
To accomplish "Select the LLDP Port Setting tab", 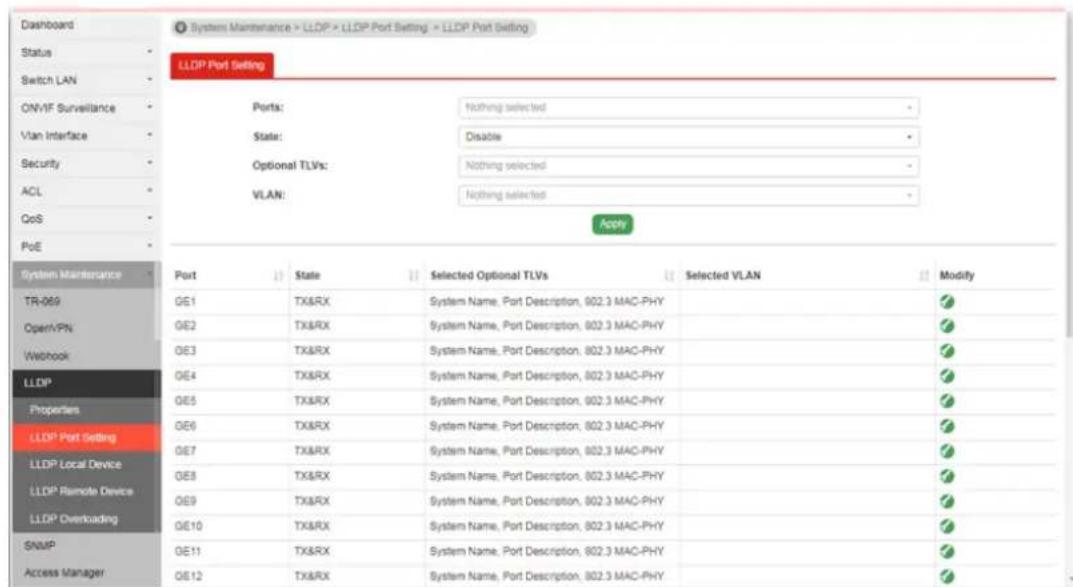I will [x=222, y=66].
